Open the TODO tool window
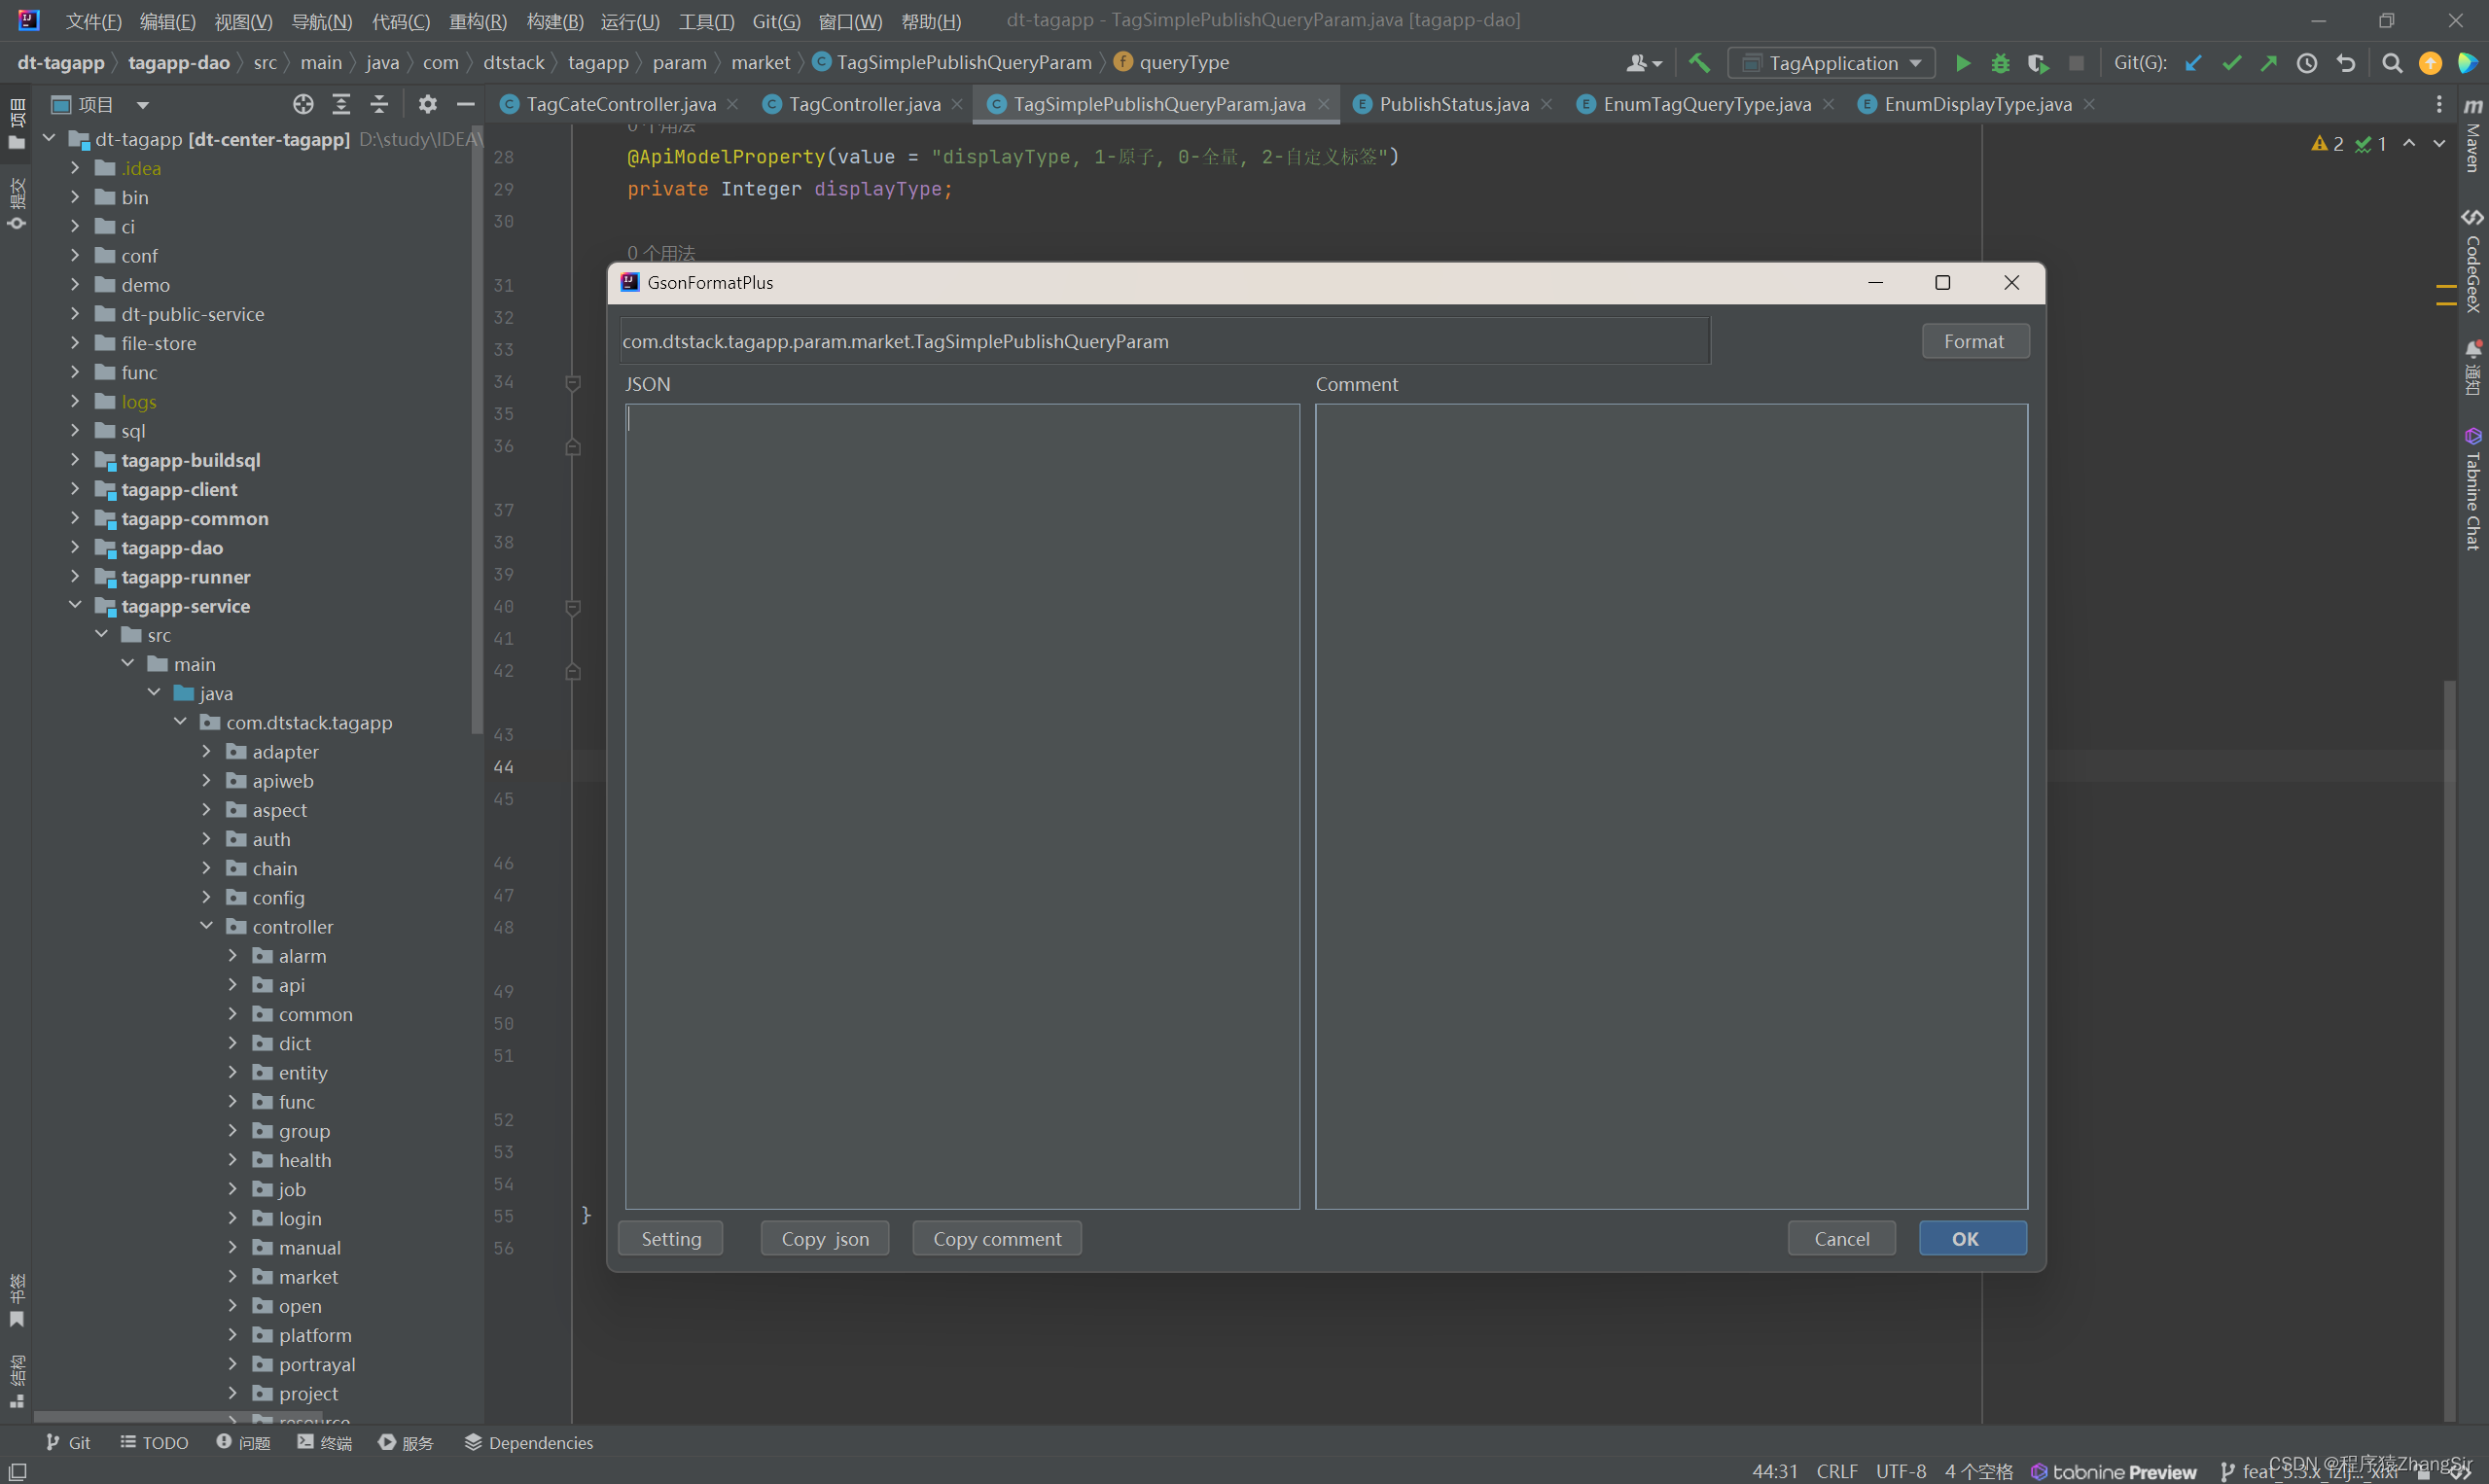Image resolution: width=2489 pixels, height=1484 pixels. tap(154, 1443)
